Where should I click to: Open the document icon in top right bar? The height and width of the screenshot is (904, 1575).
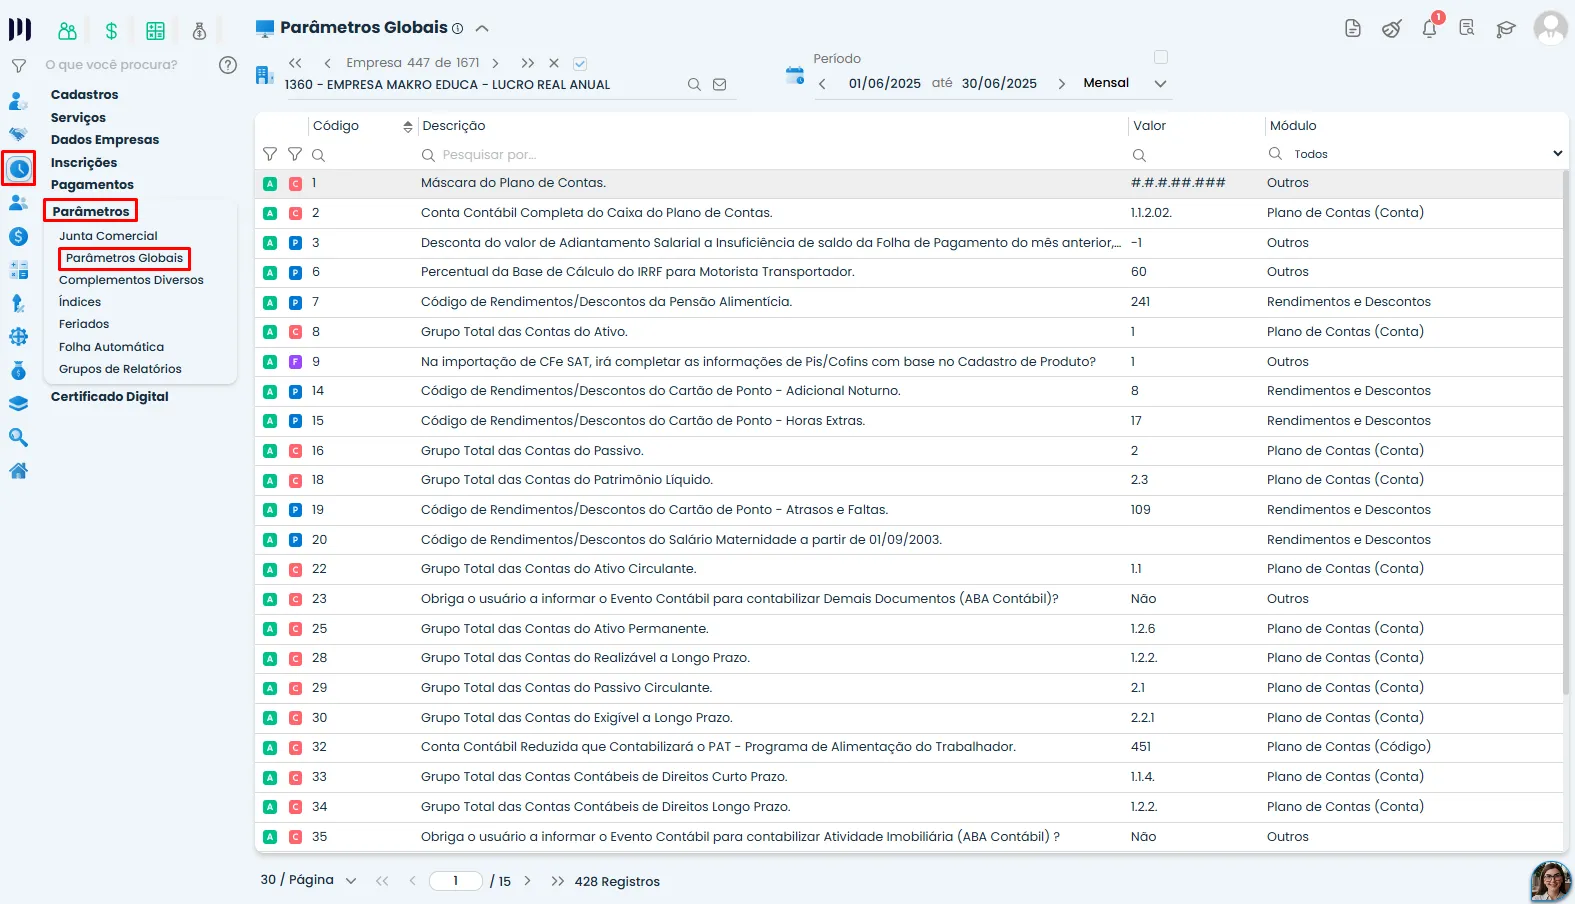[x=1353, y=28]
